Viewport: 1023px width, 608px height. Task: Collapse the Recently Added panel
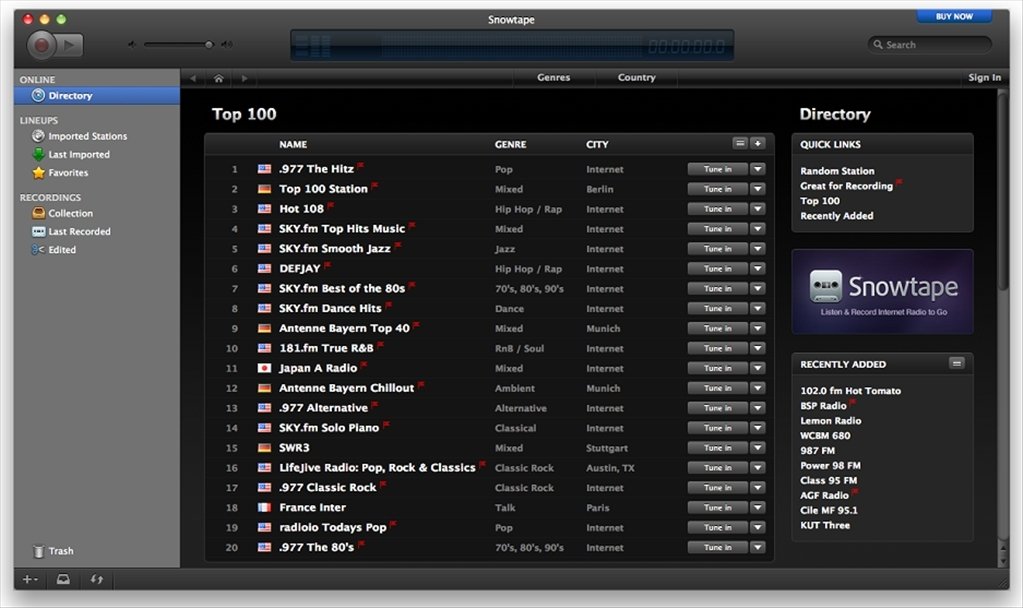pyautogui.click(x=956, y=363)
